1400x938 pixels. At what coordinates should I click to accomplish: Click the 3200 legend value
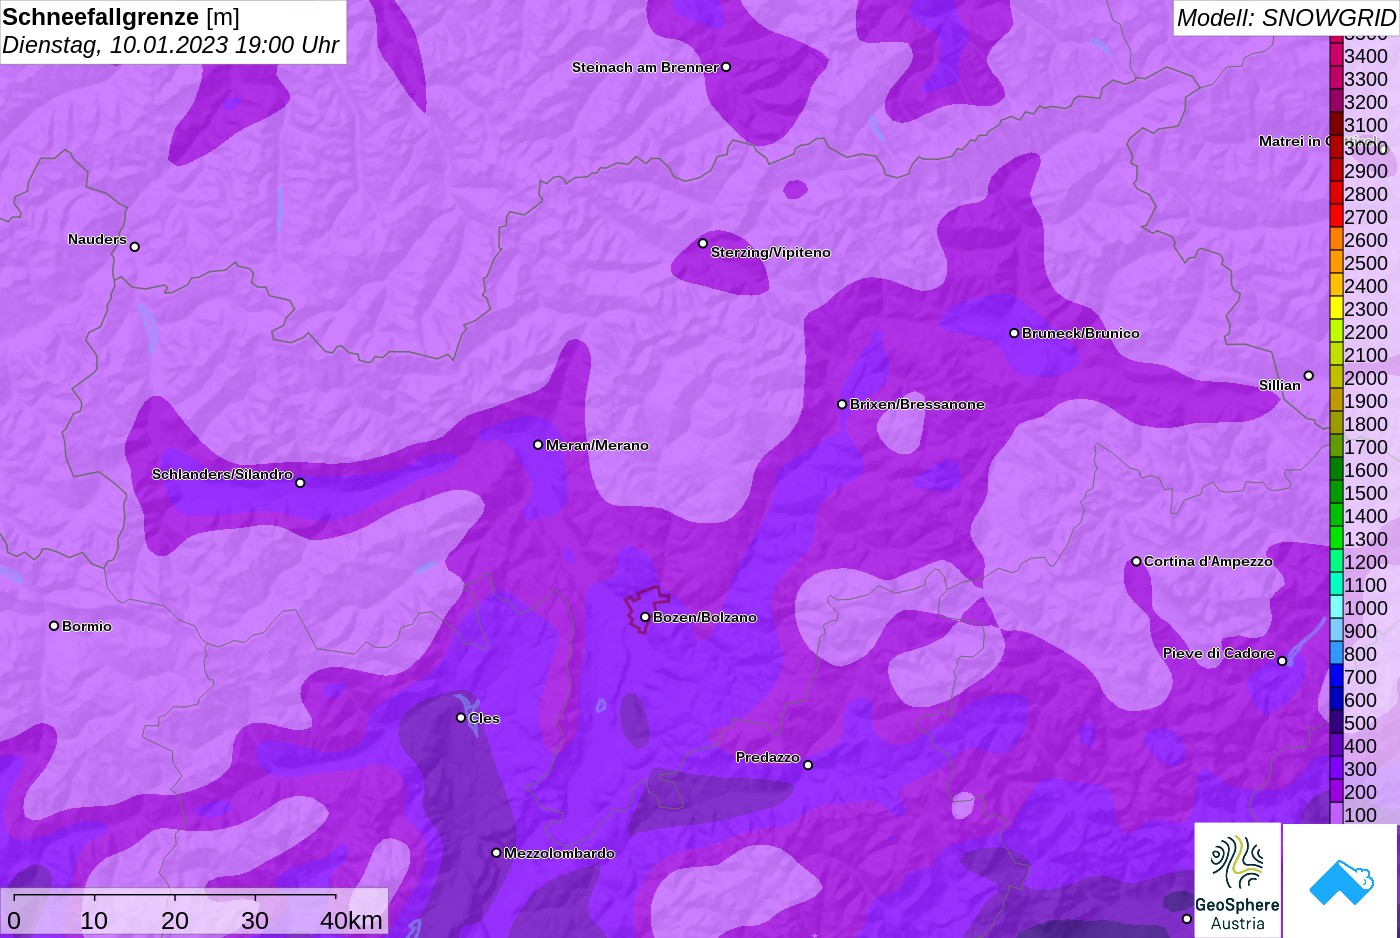pyautogui.click(x=1366, y=102)
